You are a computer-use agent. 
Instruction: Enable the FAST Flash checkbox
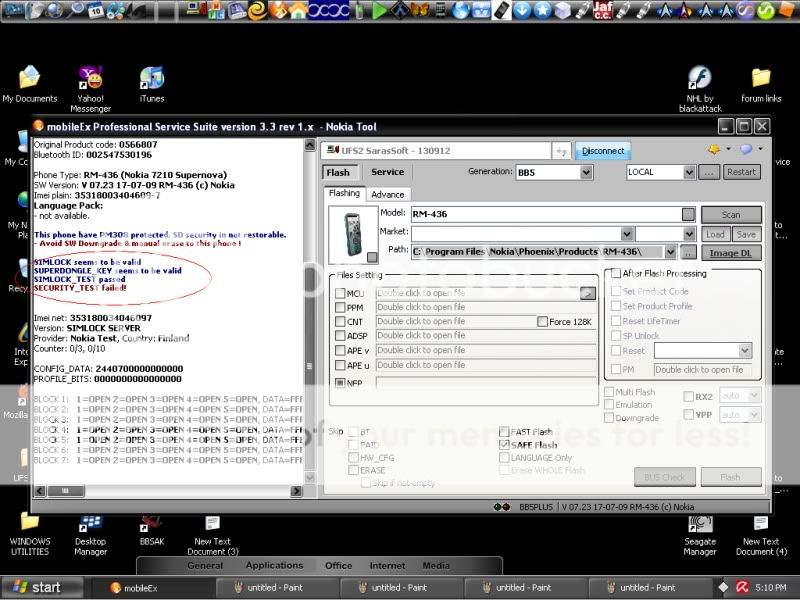coord(505,432)
